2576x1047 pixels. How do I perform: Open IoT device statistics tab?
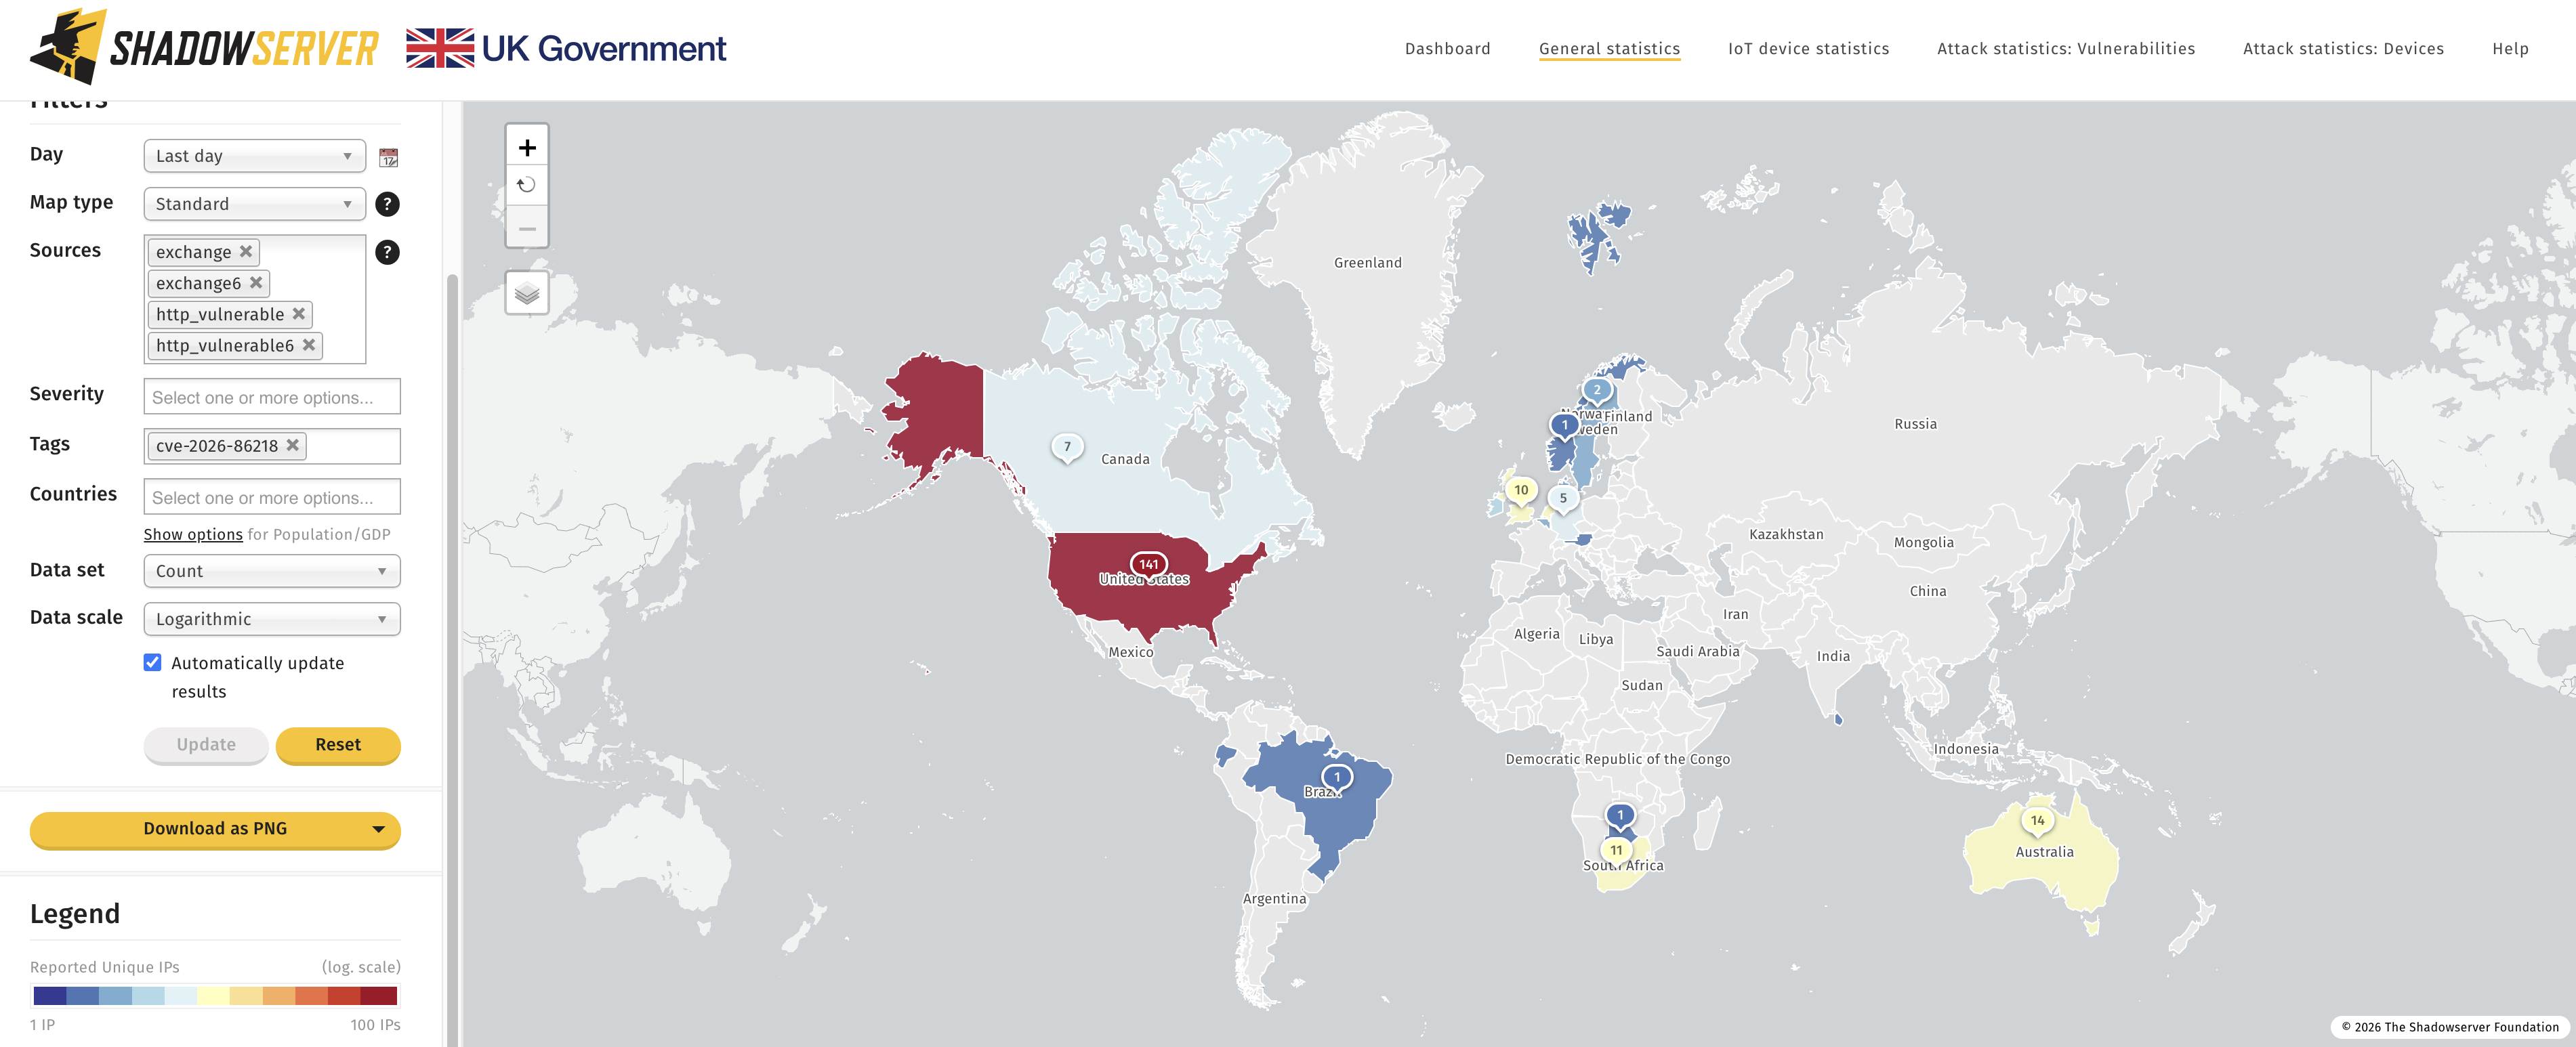(1808, 48)
